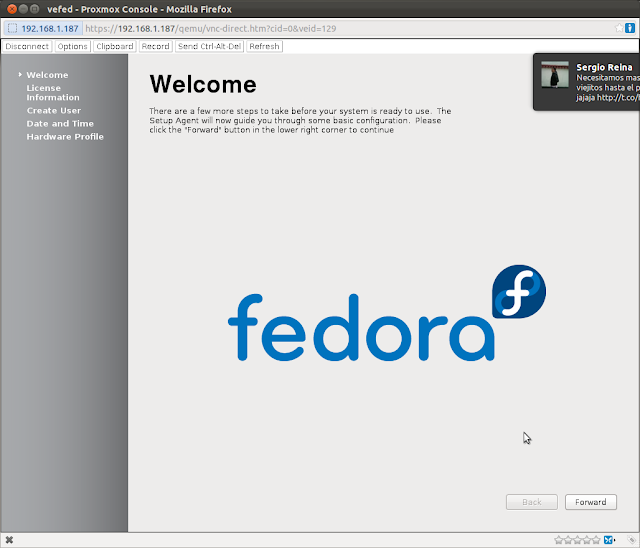Click the tag icon in the status bar
This screenshot has height=548, width=640.
(x=631, y=540)
